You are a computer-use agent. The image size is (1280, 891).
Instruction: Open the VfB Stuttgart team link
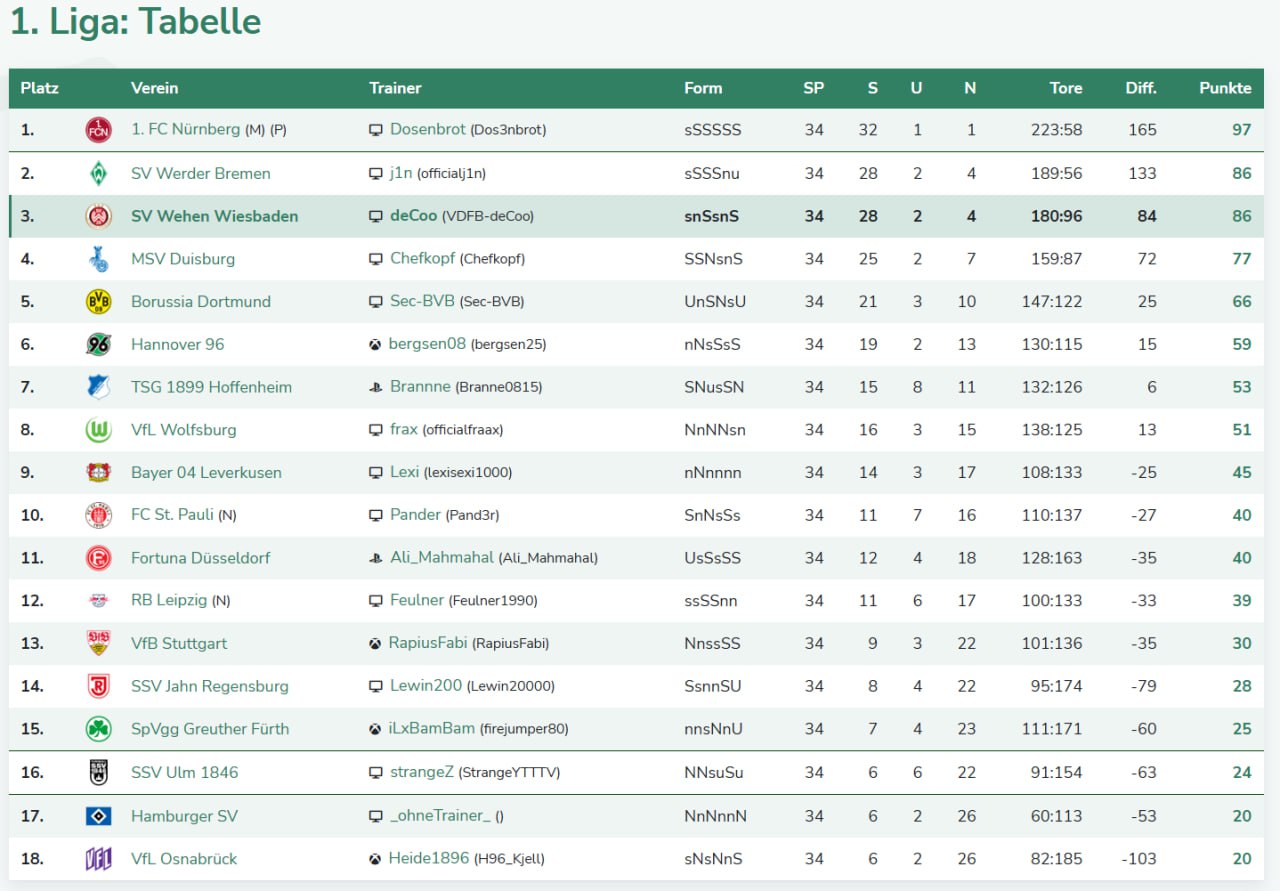179,643
